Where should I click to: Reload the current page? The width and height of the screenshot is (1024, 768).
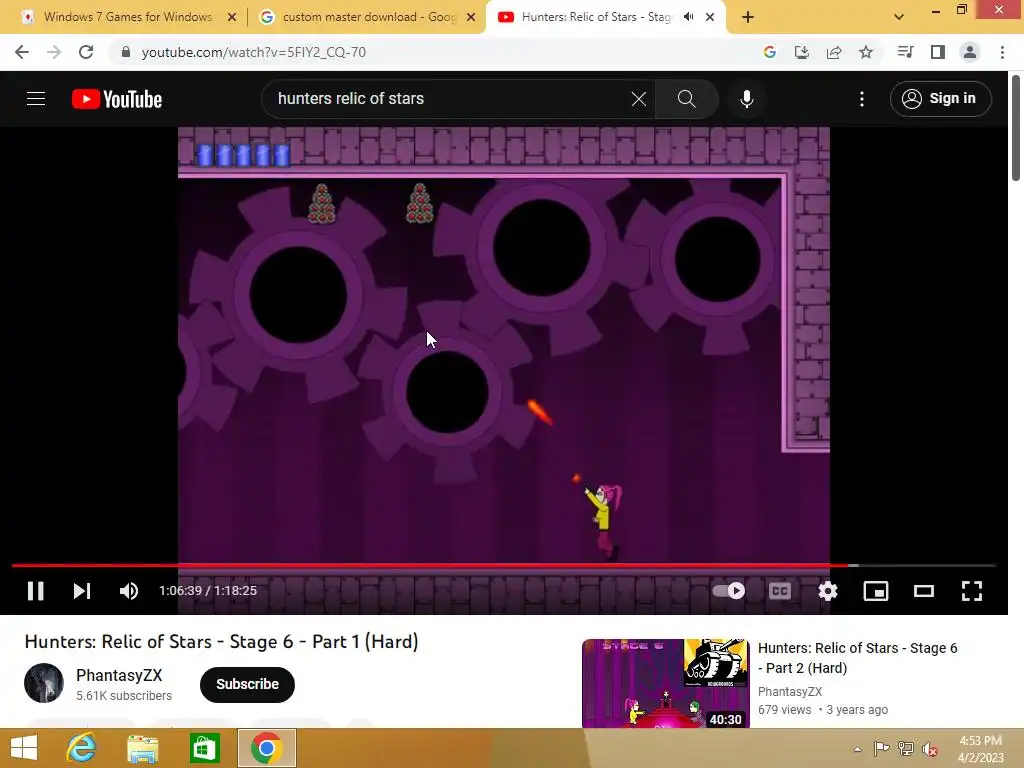coord(86,52)
